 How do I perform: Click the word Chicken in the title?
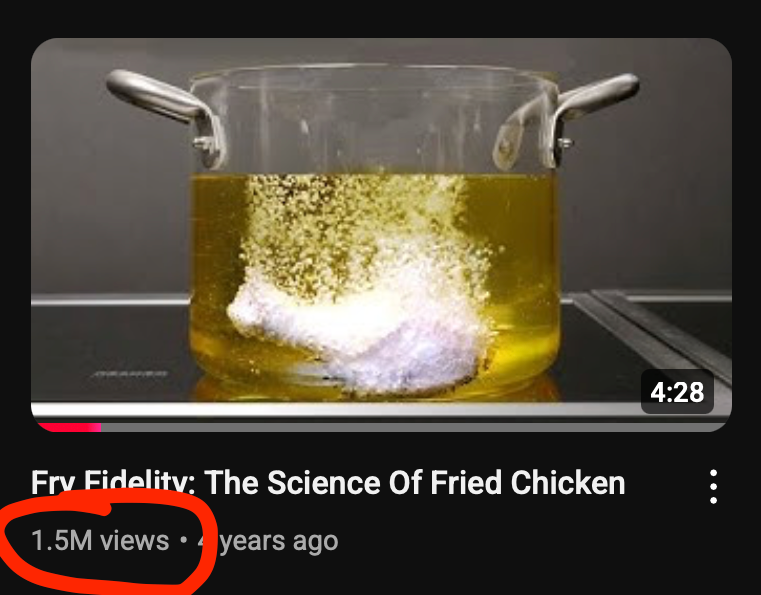(x=568, y=483)
